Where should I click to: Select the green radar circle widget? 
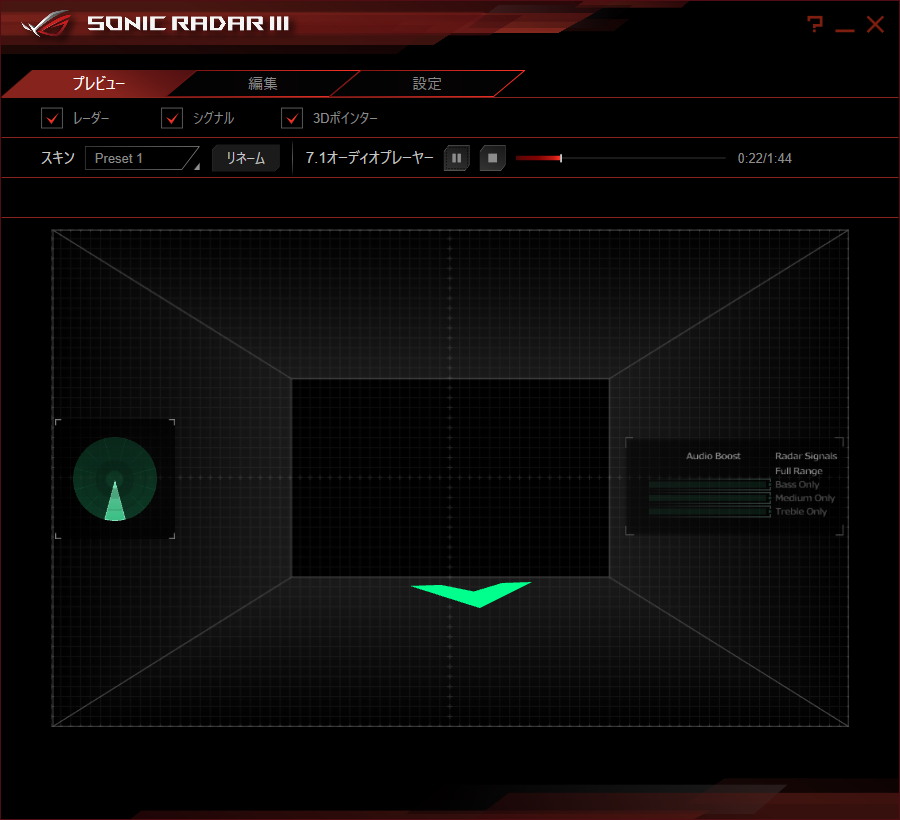coord(115,479)
